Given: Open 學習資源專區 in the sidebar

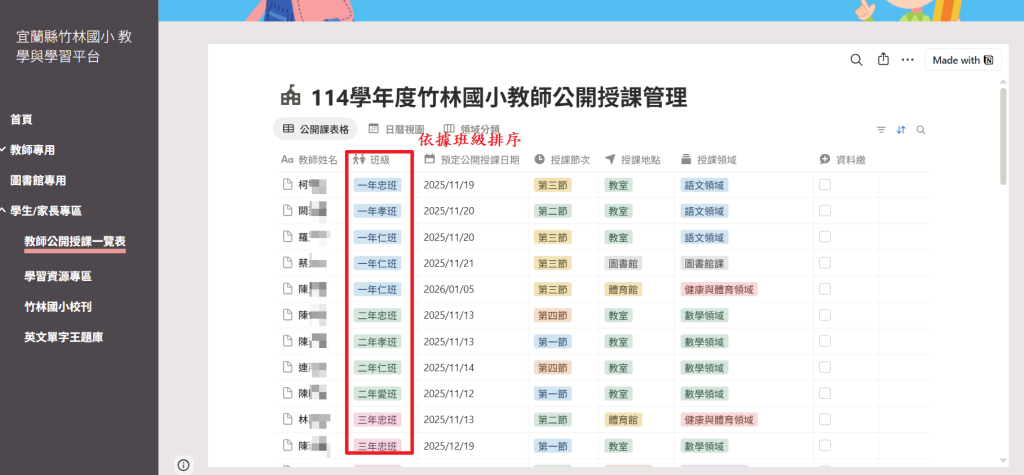Looking at the screenshot, I should tap(57, 276).
